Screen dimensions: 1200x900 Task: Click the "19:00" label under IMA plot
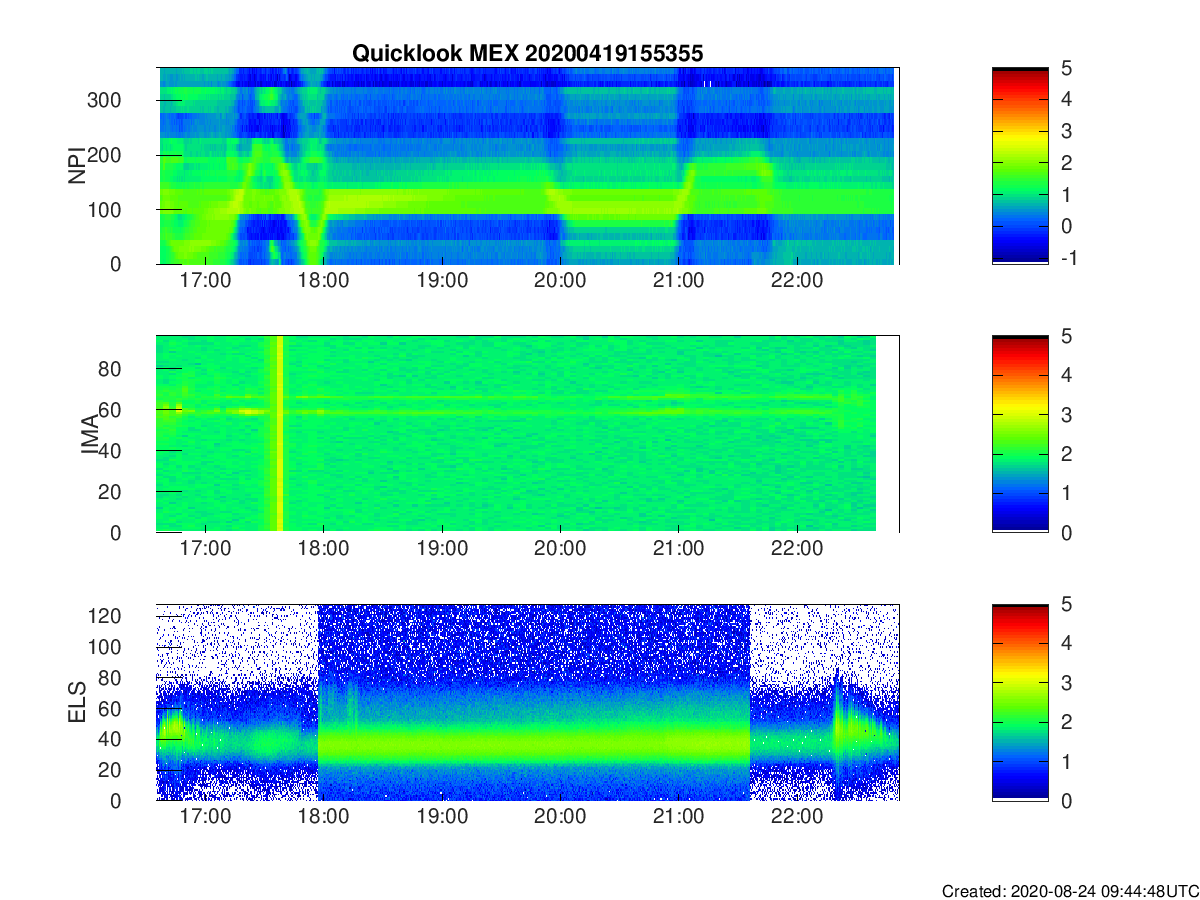coord(442,549)
